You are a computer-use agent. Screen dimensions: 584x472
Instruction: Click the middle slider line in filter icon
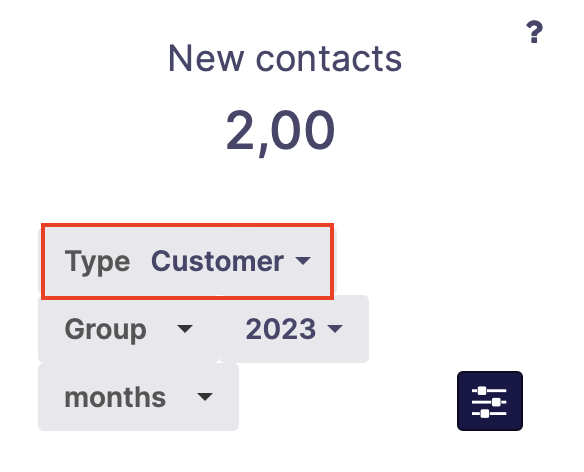tap(489, 402)
